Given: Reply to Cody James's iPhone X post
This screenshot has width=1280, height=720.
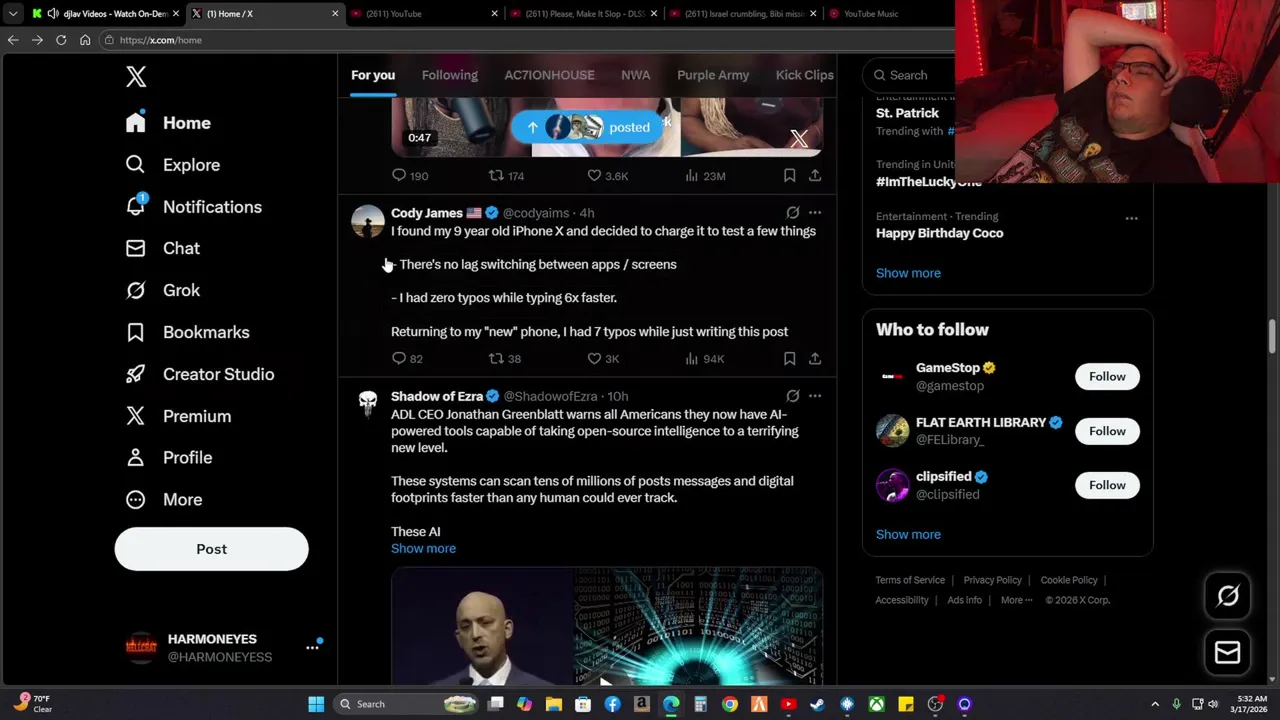Looking at the screenshot, I should pyautogui.click(x=407, y=359).
